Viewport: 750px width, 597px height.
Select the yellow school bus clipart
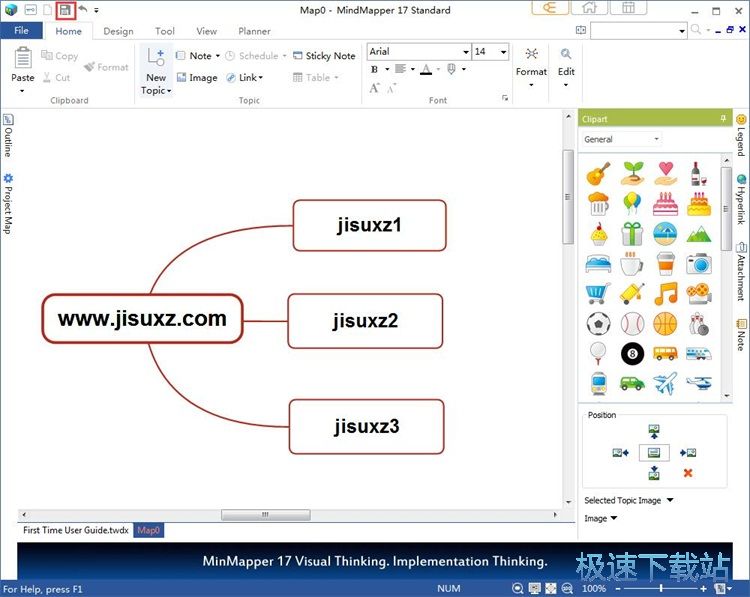pos(665,354)
